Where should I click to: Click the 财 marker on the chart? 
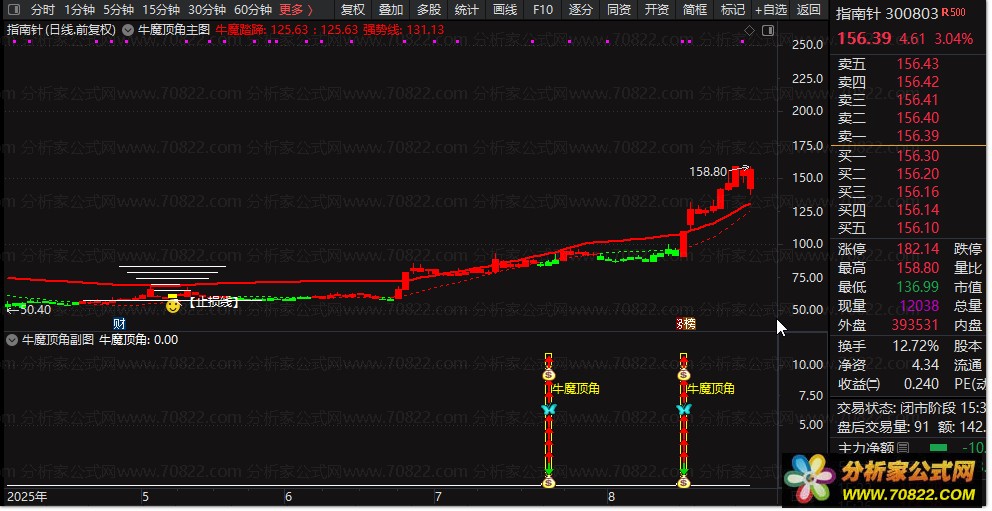click(120, 324)
